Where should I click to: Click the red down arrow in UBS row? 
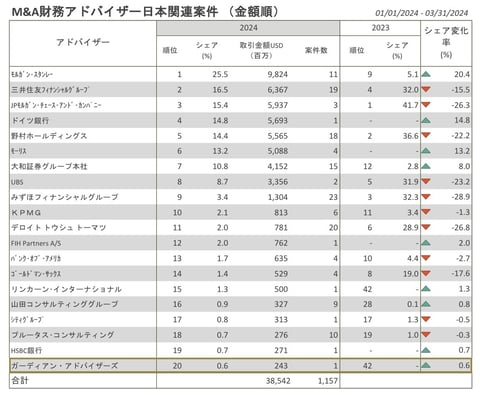point(426,181)
